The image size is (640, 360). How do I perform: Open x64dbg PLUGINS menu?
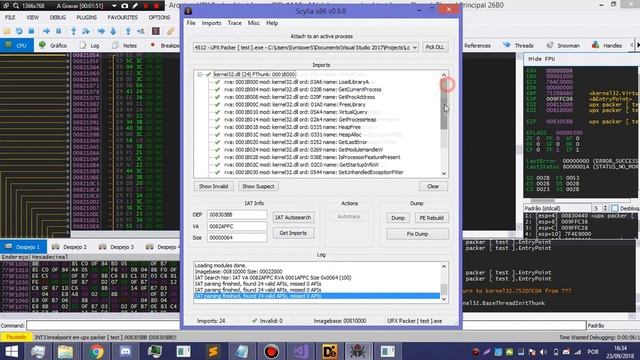[x=87, y=18]
